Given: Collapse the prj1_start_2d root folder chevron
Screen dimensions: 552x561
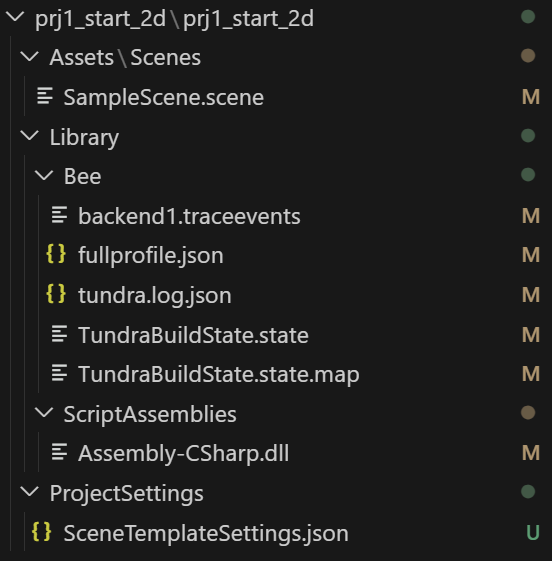Looking at the screenshot, I should point(15,16).
